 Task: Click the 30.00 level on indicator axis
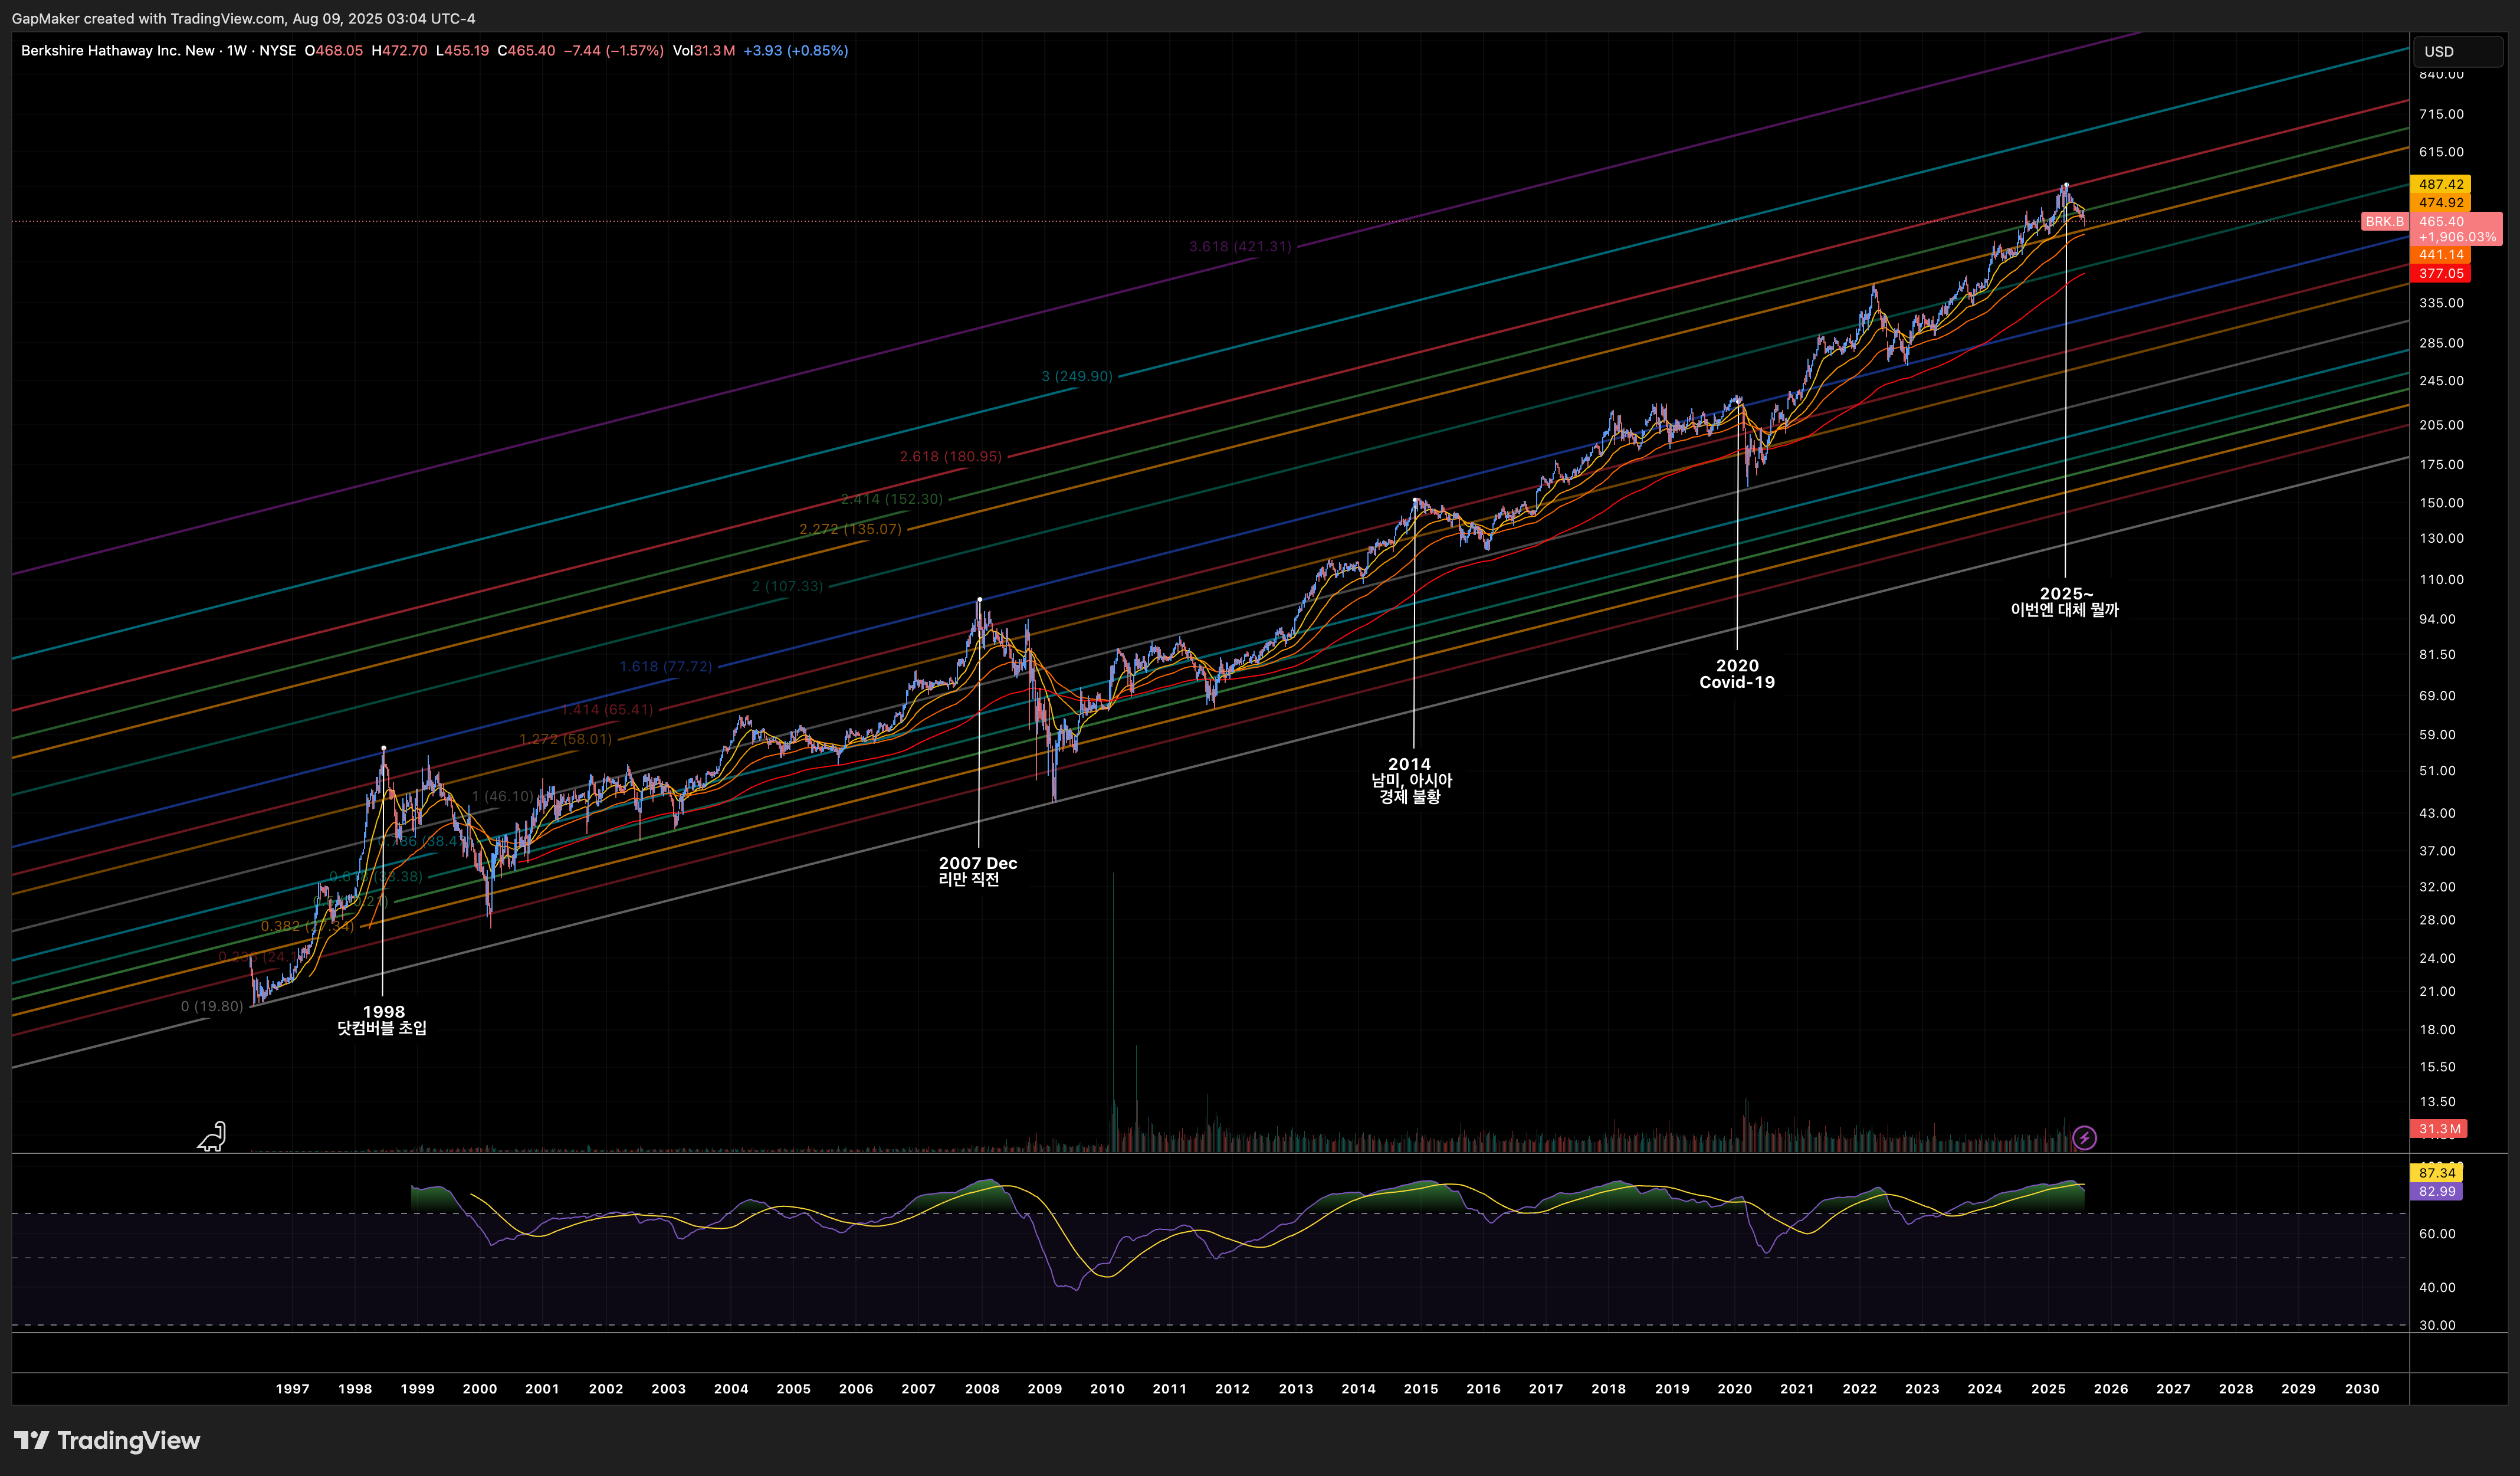pos(2437,1325)
